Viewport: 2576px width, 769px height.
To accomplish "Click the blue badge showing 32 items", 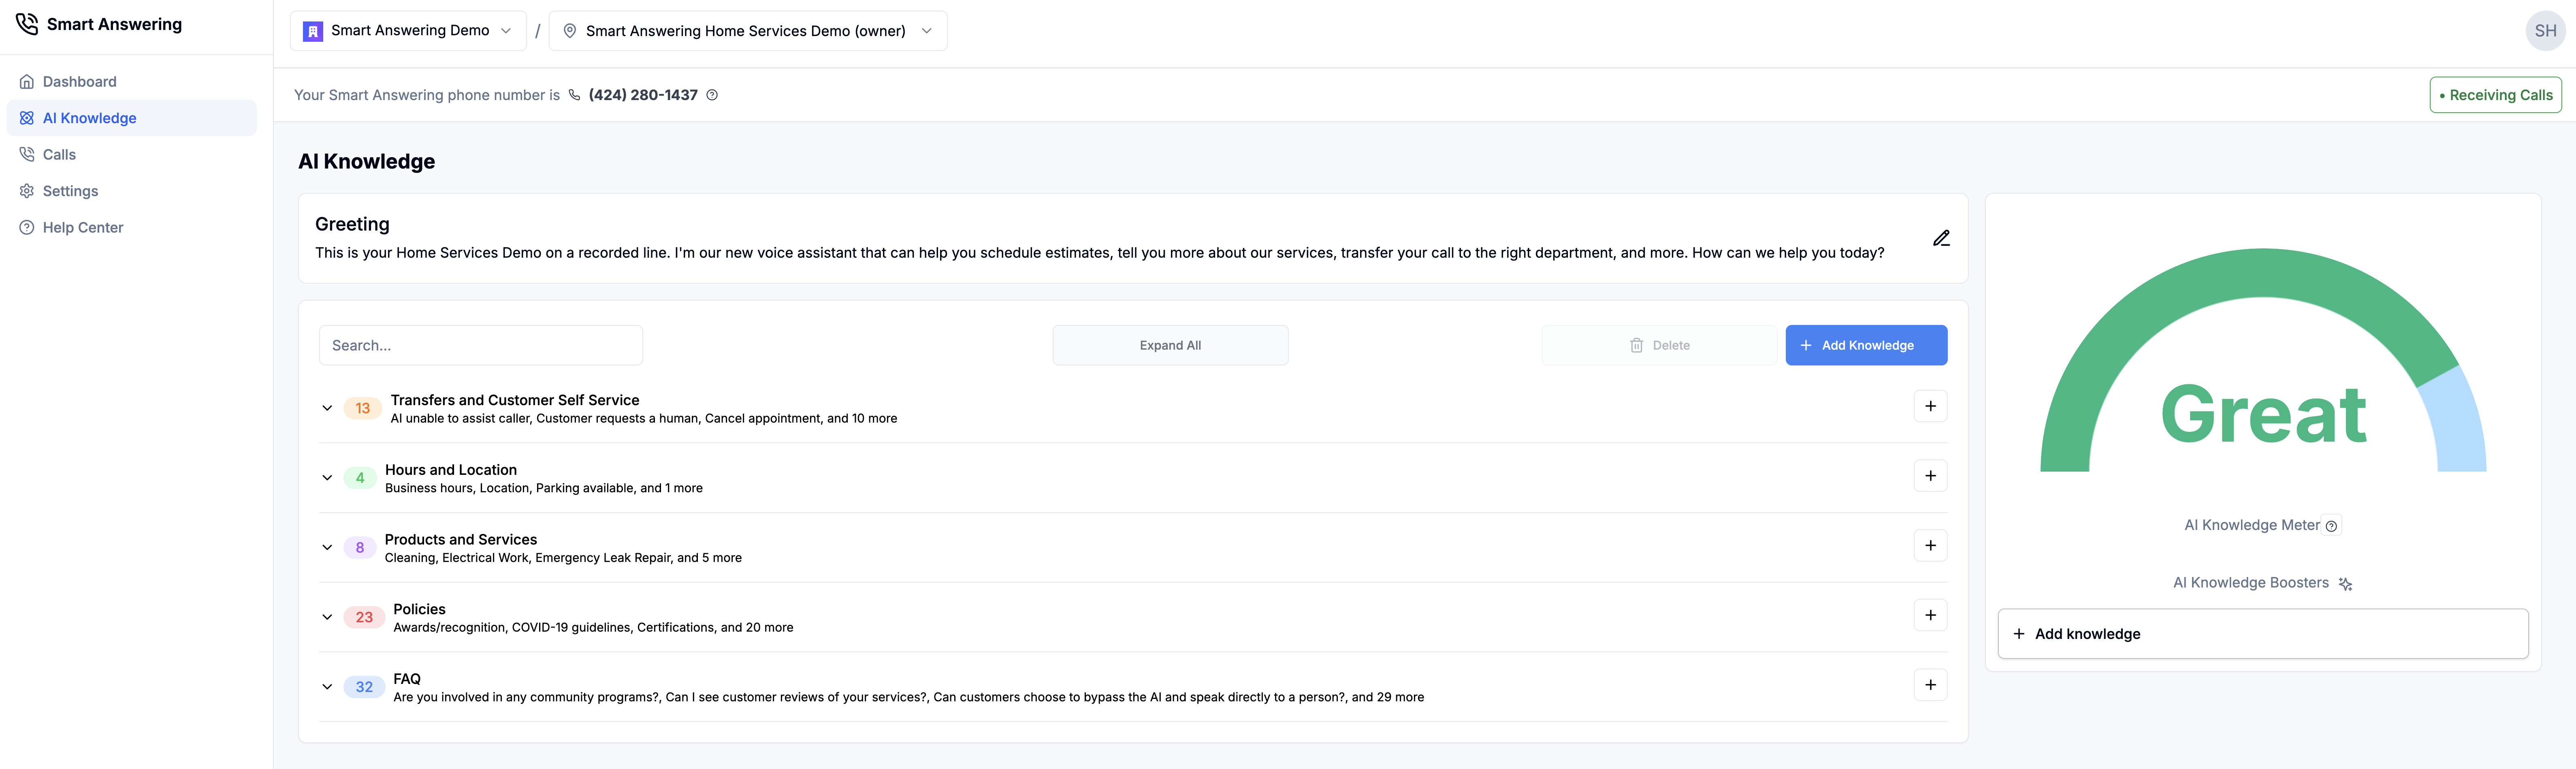I will pos(364,687).
